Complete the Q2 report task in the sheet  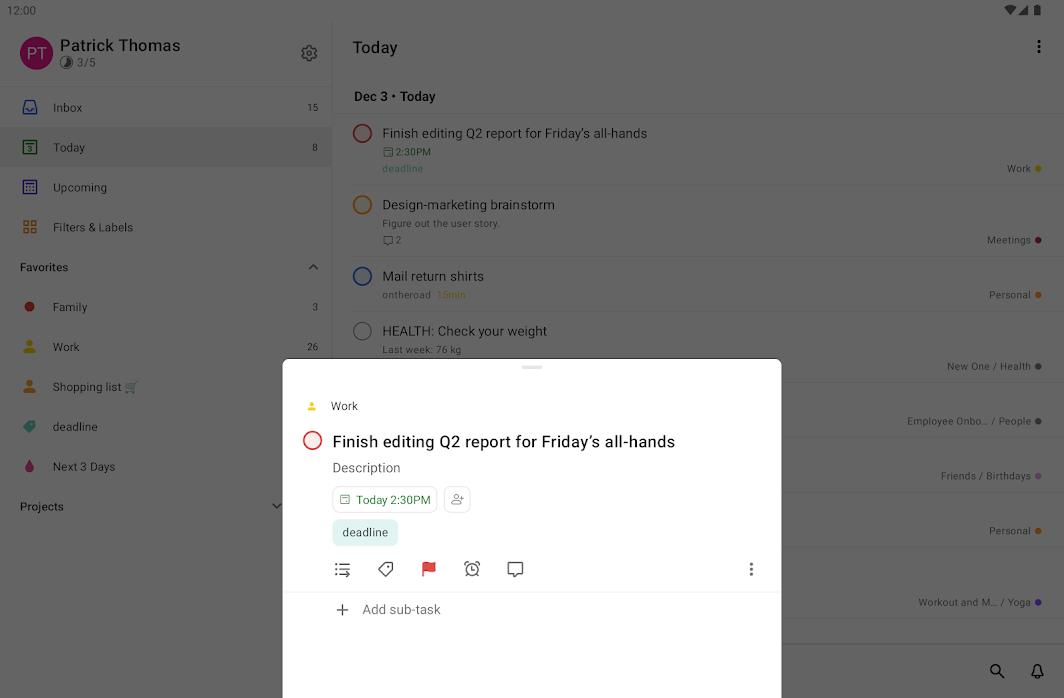pos(313,441)
